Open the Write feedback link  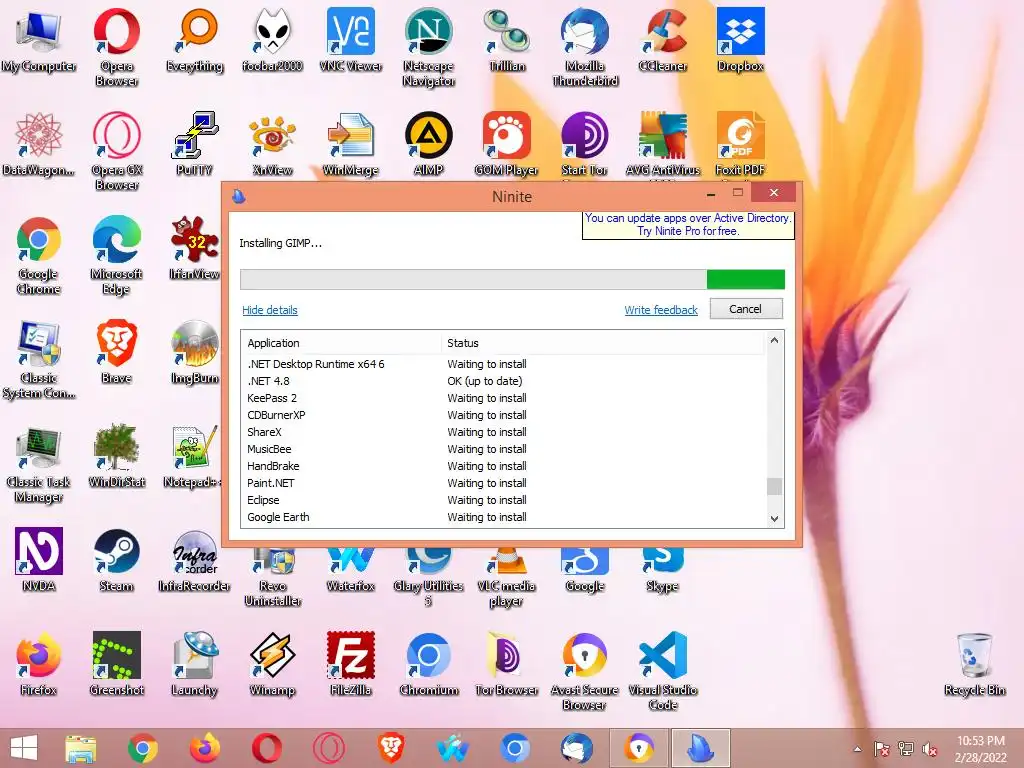(x=661, y=310)
